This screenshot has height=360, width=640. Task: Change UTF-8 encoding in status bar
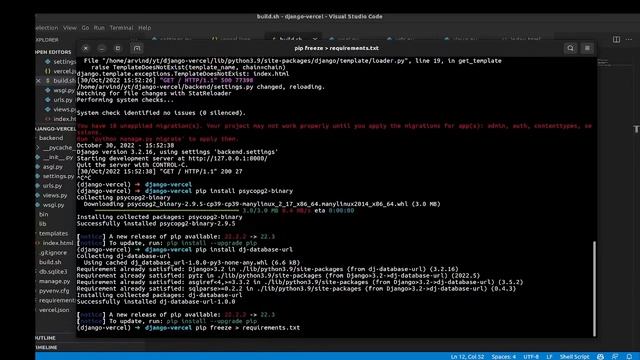[531, 356]
